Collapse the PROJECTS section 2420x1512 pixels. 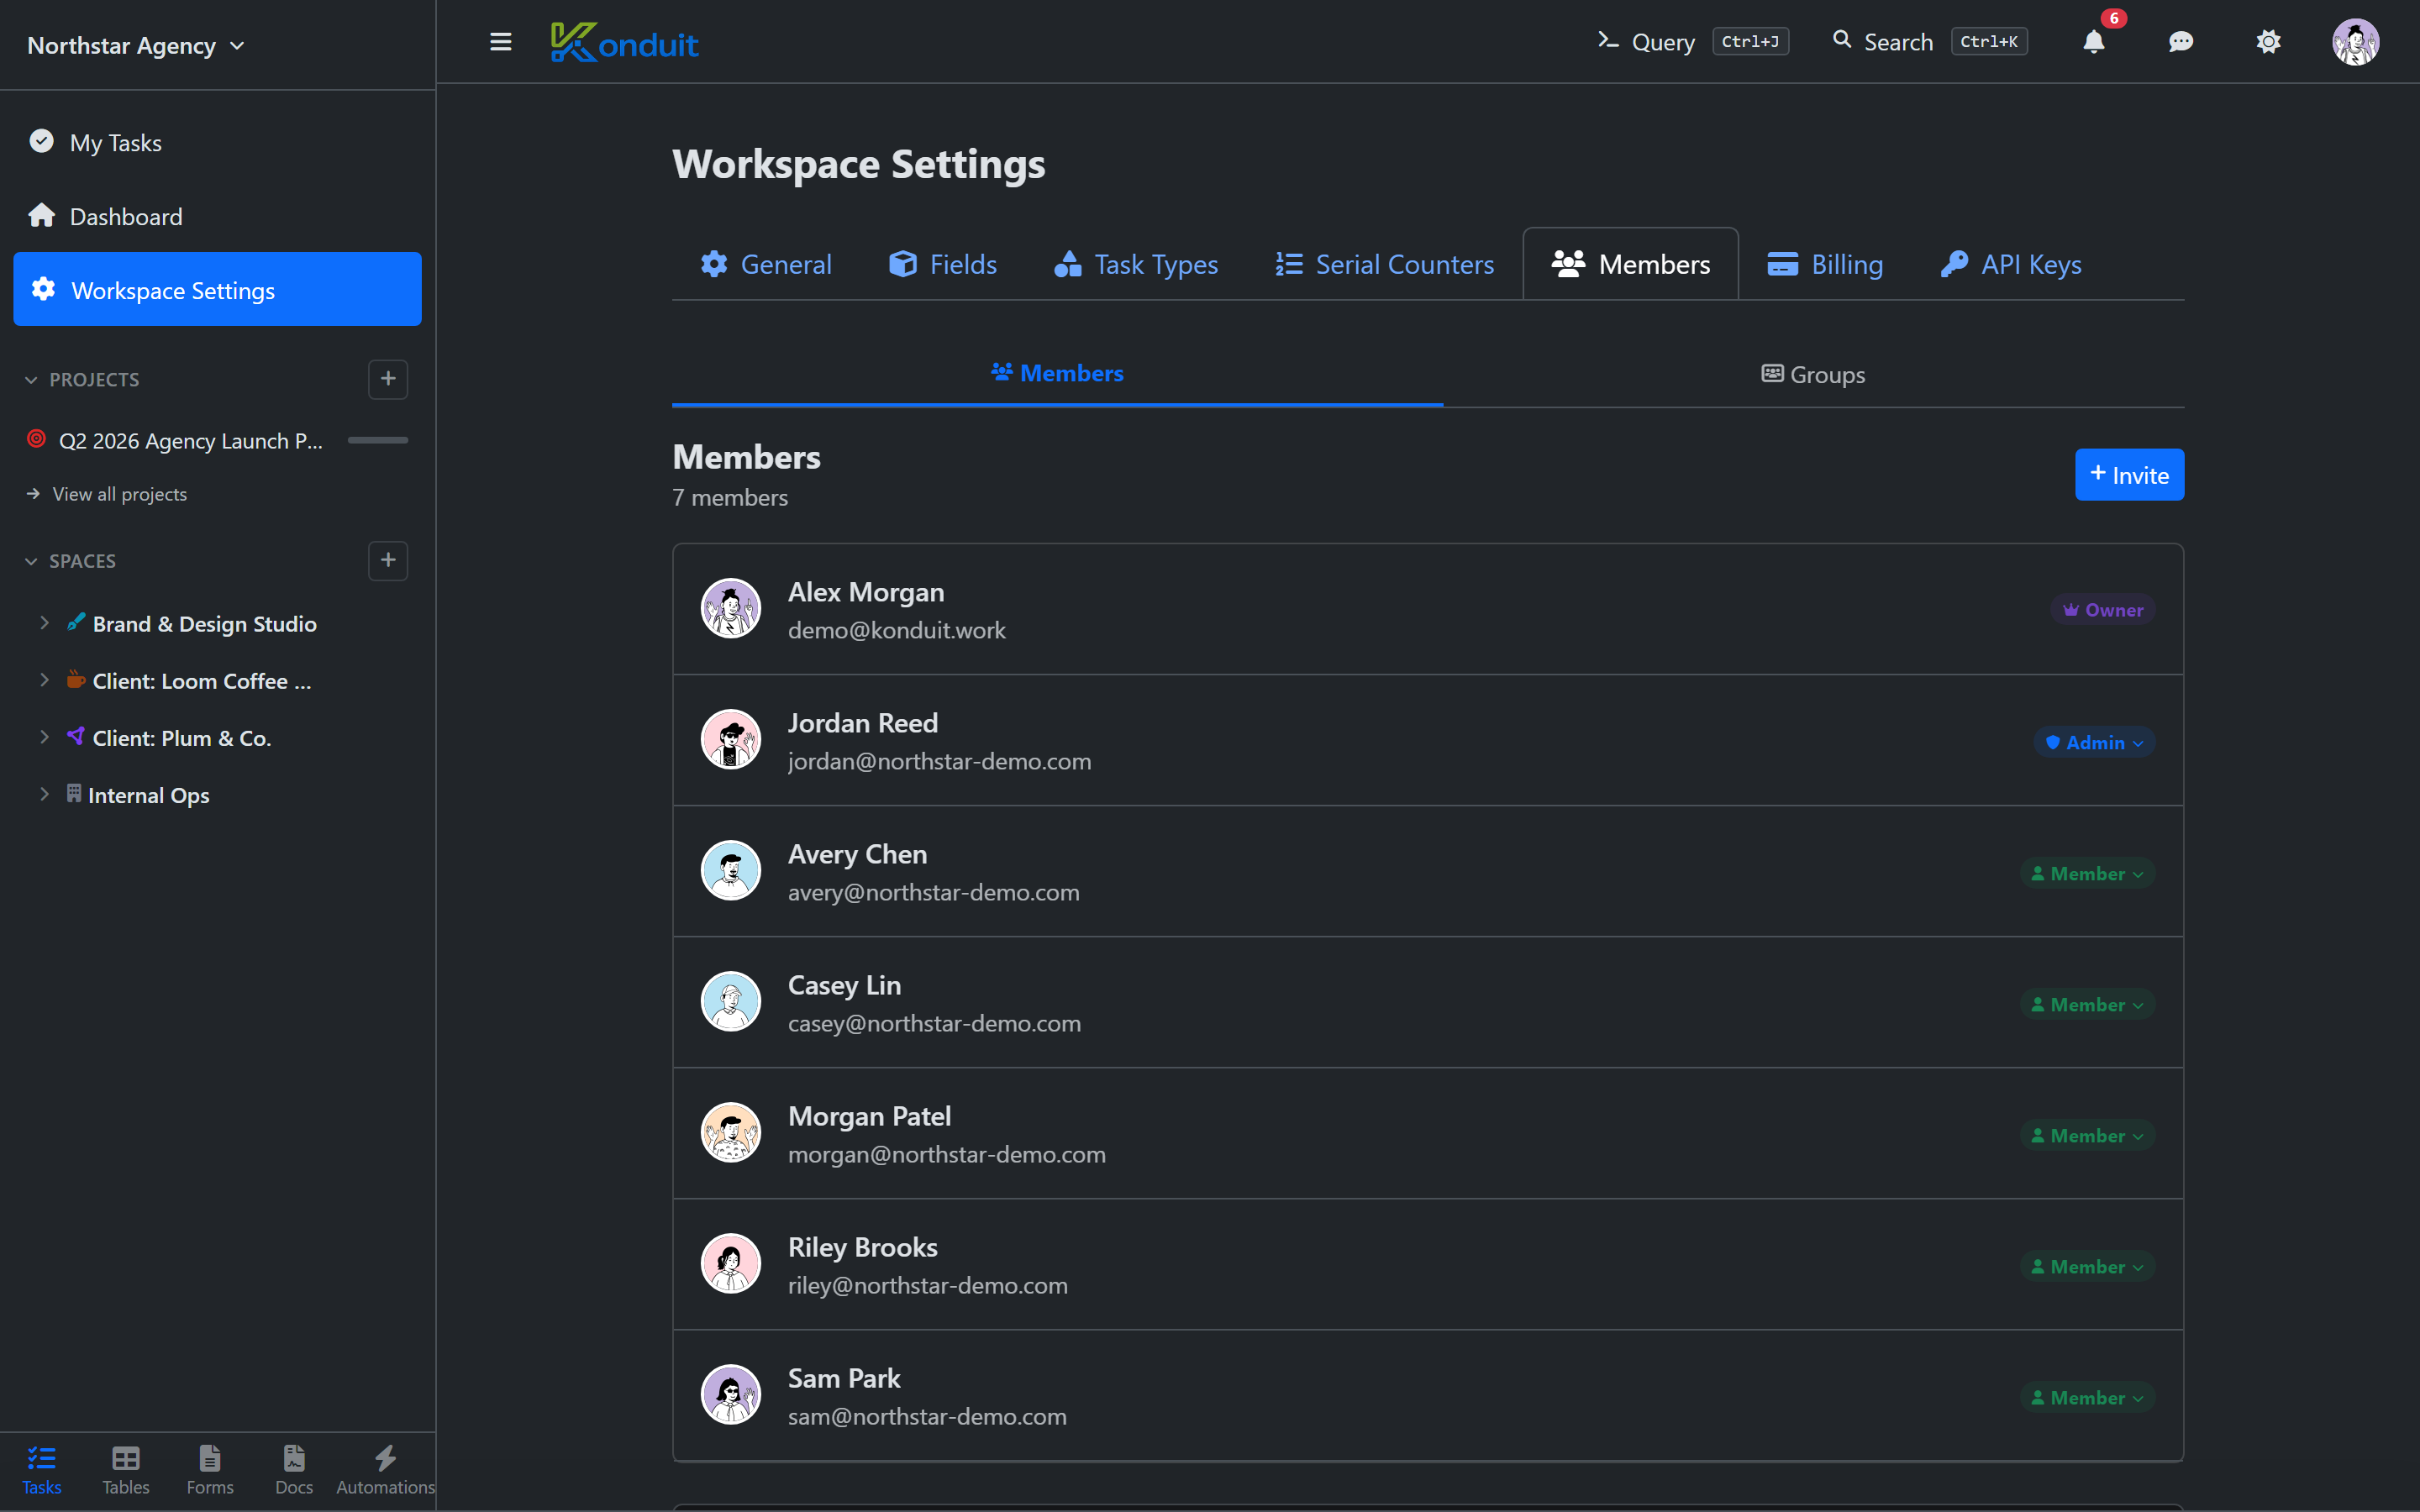(82, 380)
